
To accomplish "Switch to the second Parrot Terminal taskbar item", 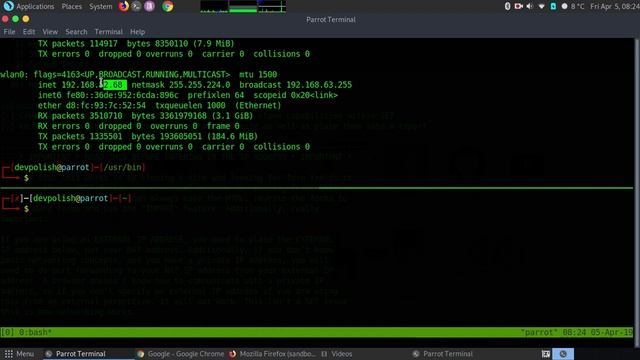I will tap(443, 354).
